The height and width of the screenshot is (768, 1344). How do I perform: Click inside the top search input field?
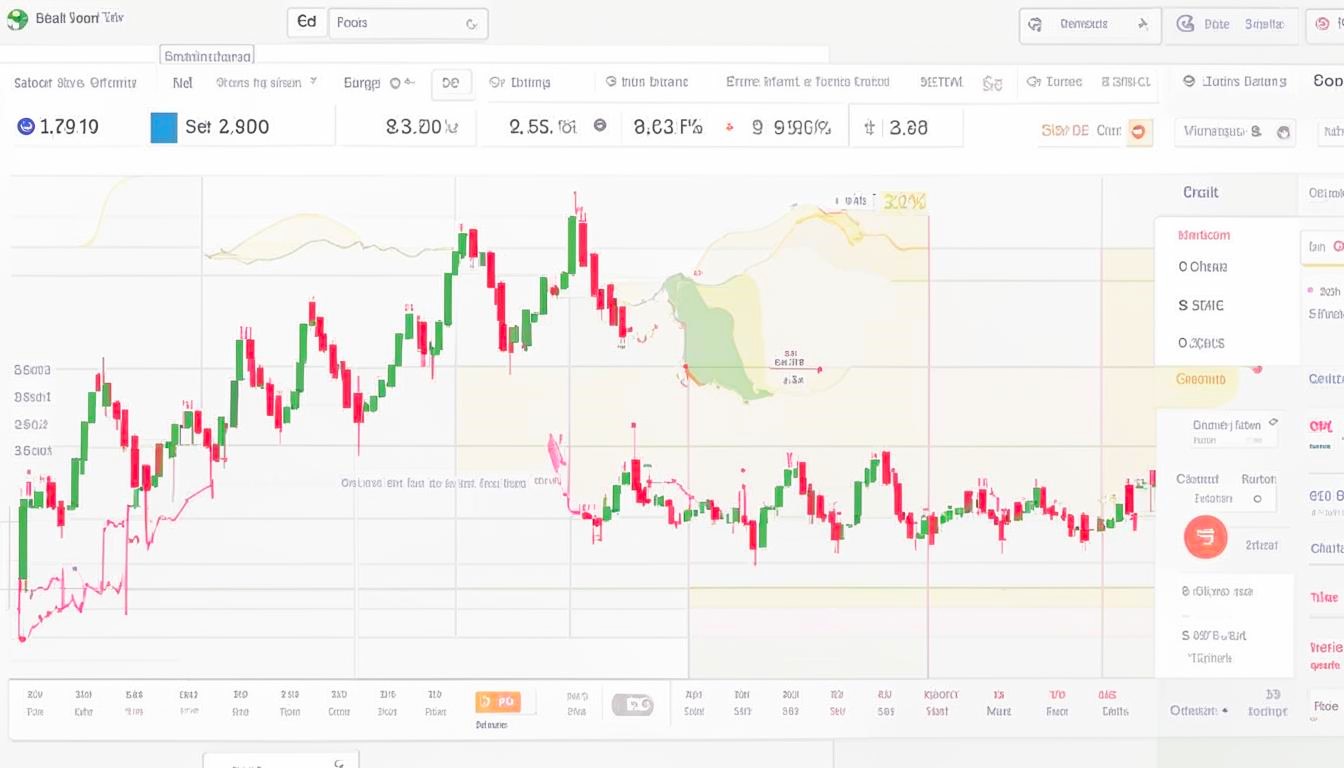(x=400, y=22)
